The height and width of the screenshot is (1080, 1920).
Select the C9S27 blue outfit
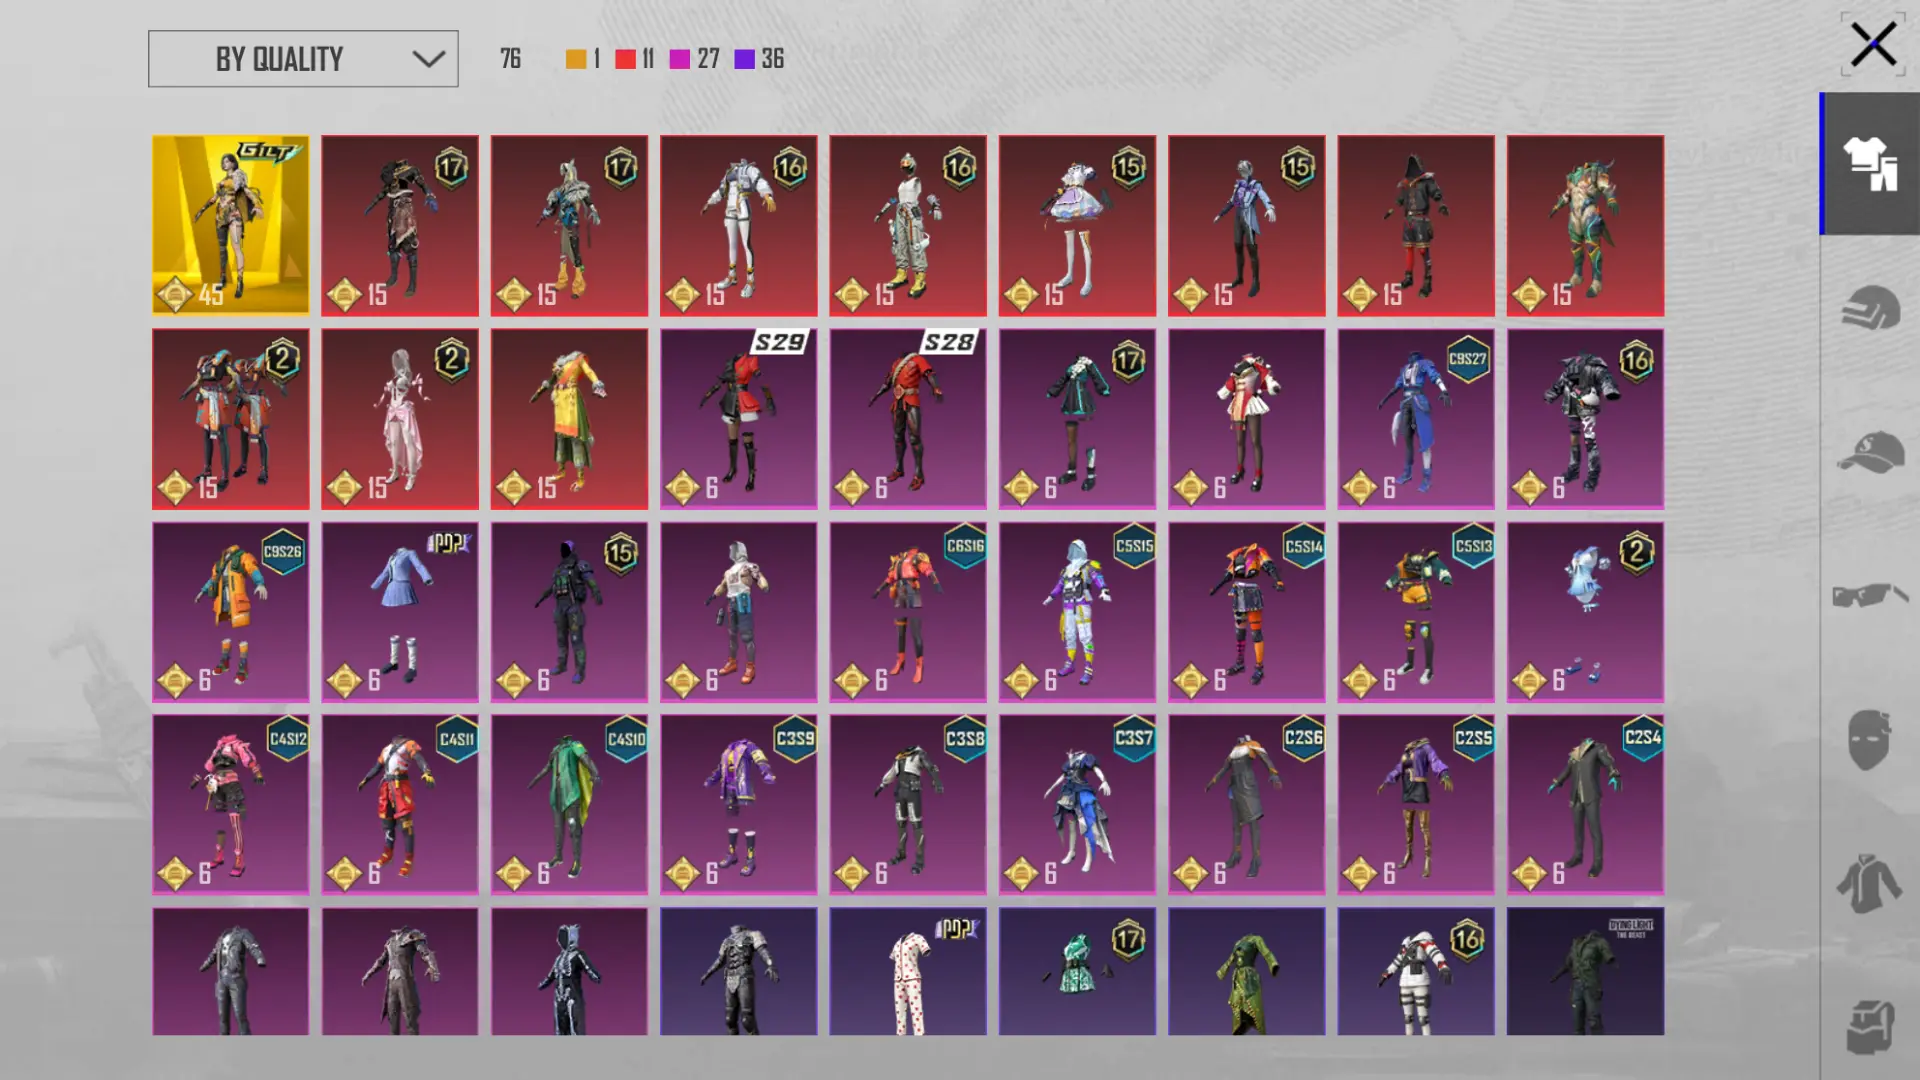tap(1415, 419)
